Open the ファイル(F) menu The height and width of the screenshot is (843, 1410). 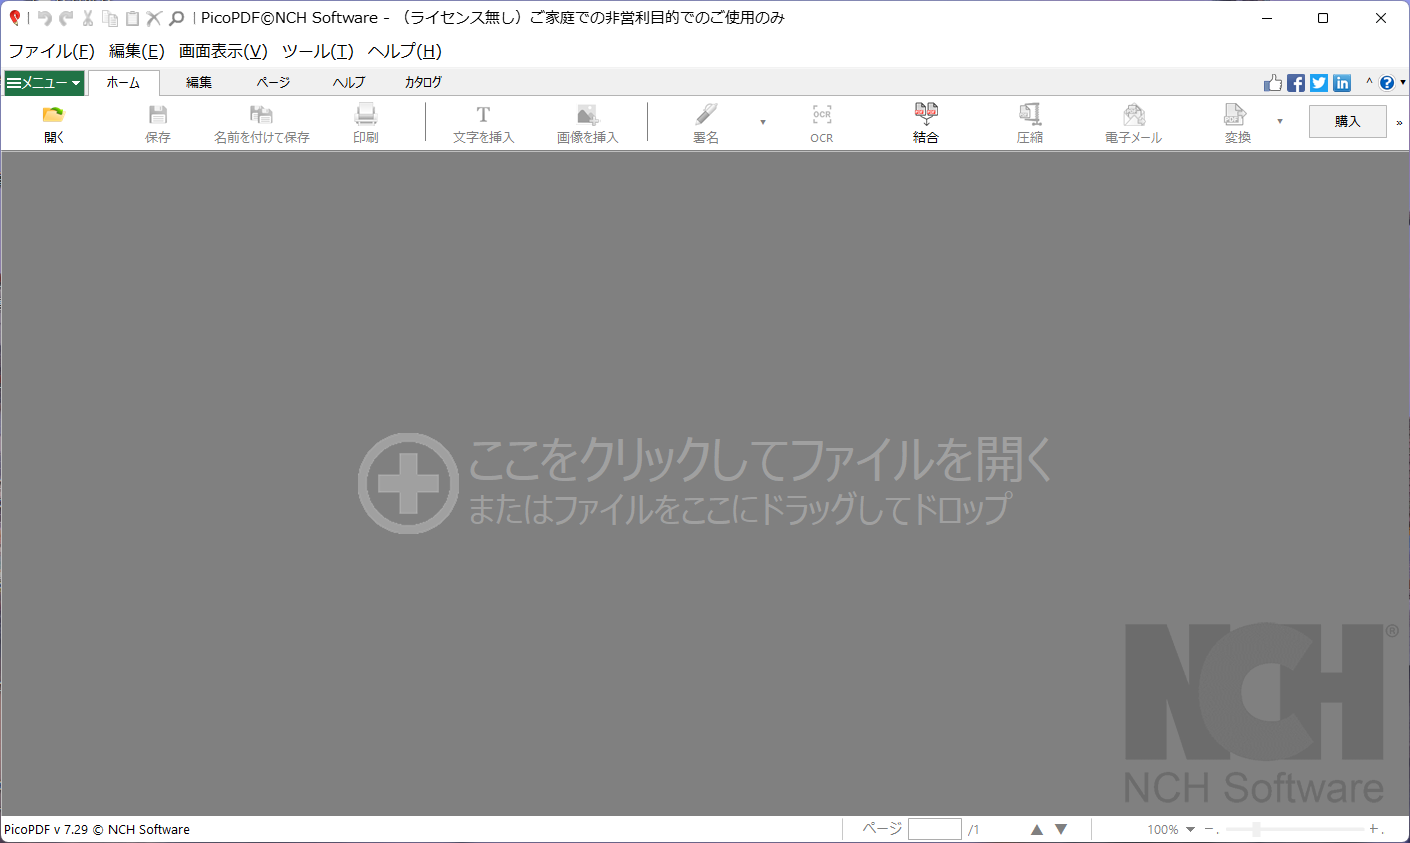pos(51,51)
